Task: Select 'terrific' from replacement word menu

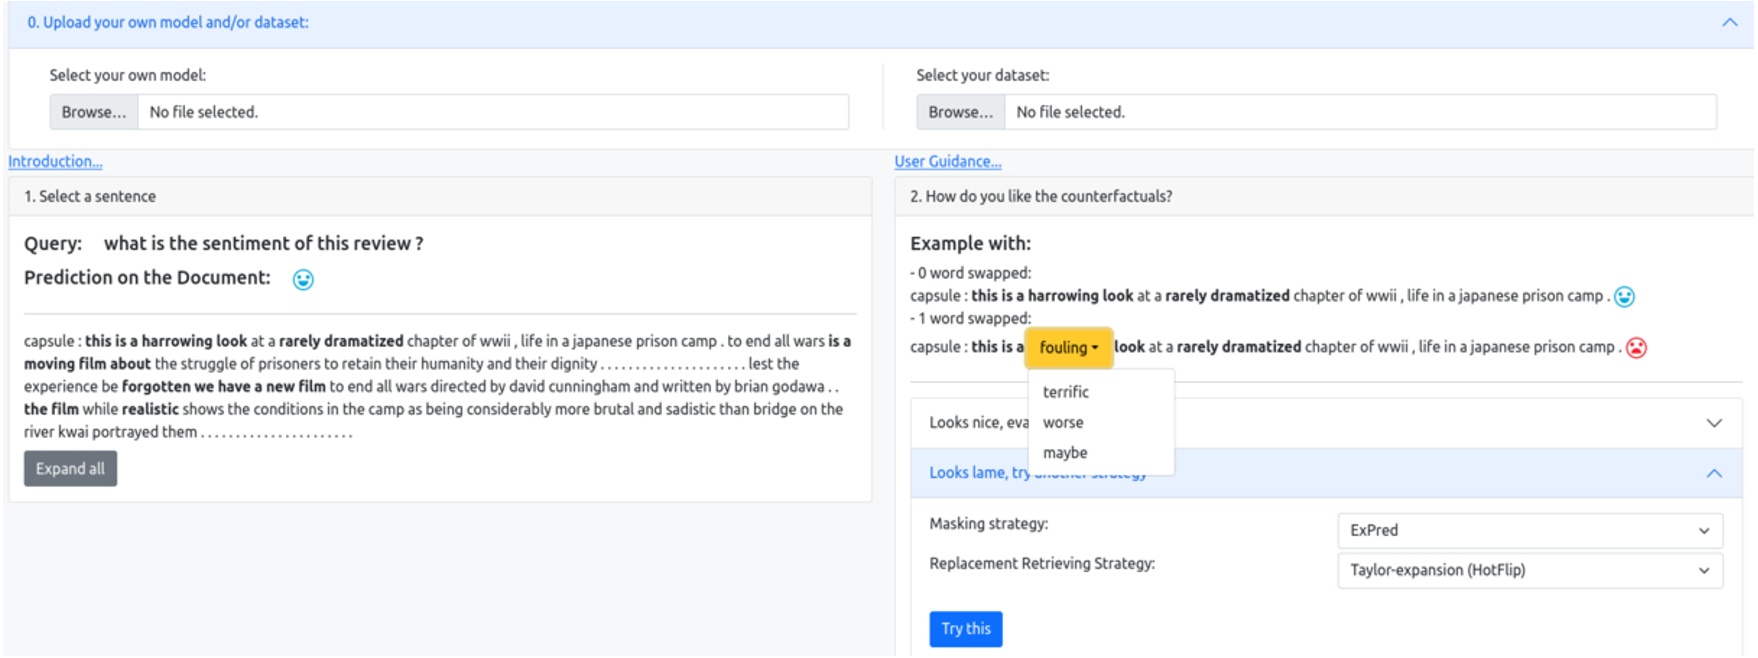Action: [x=1065, y=392]
